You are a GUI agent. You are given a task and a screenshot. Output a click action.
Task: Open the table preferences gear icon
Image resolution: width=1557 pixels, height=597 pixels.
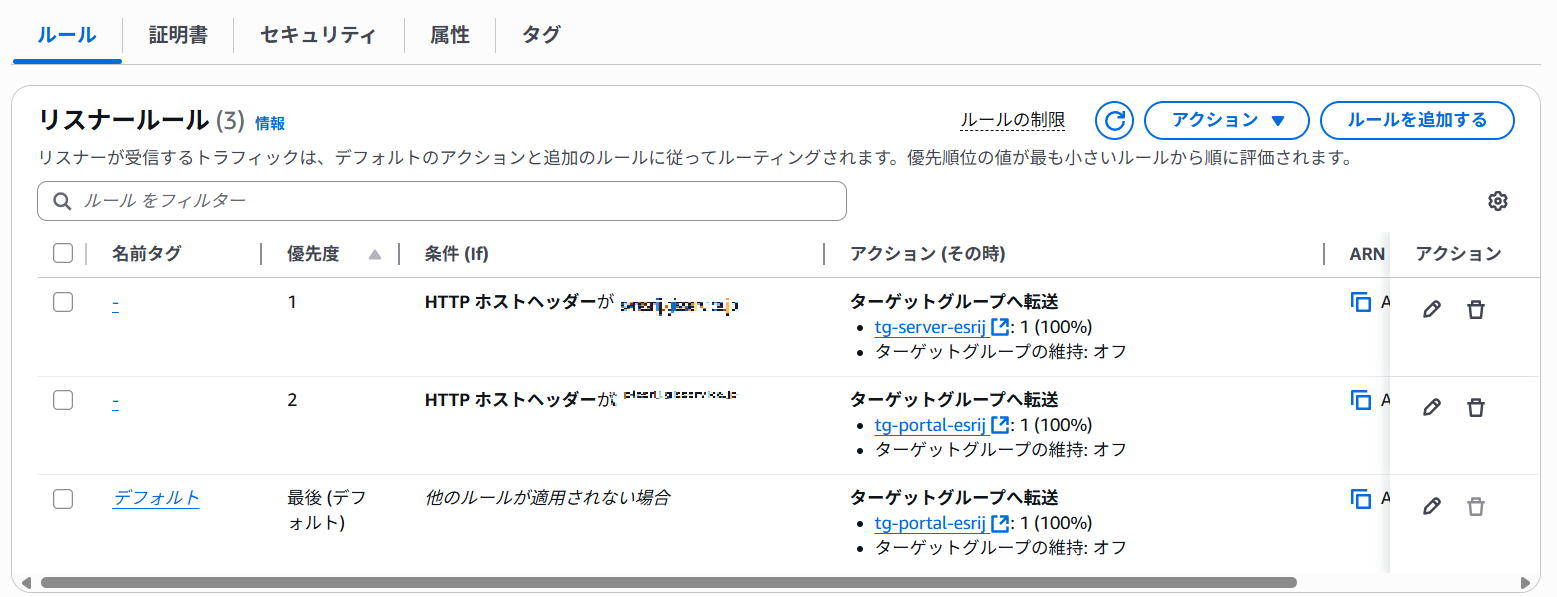click(x=1497, y=201)
